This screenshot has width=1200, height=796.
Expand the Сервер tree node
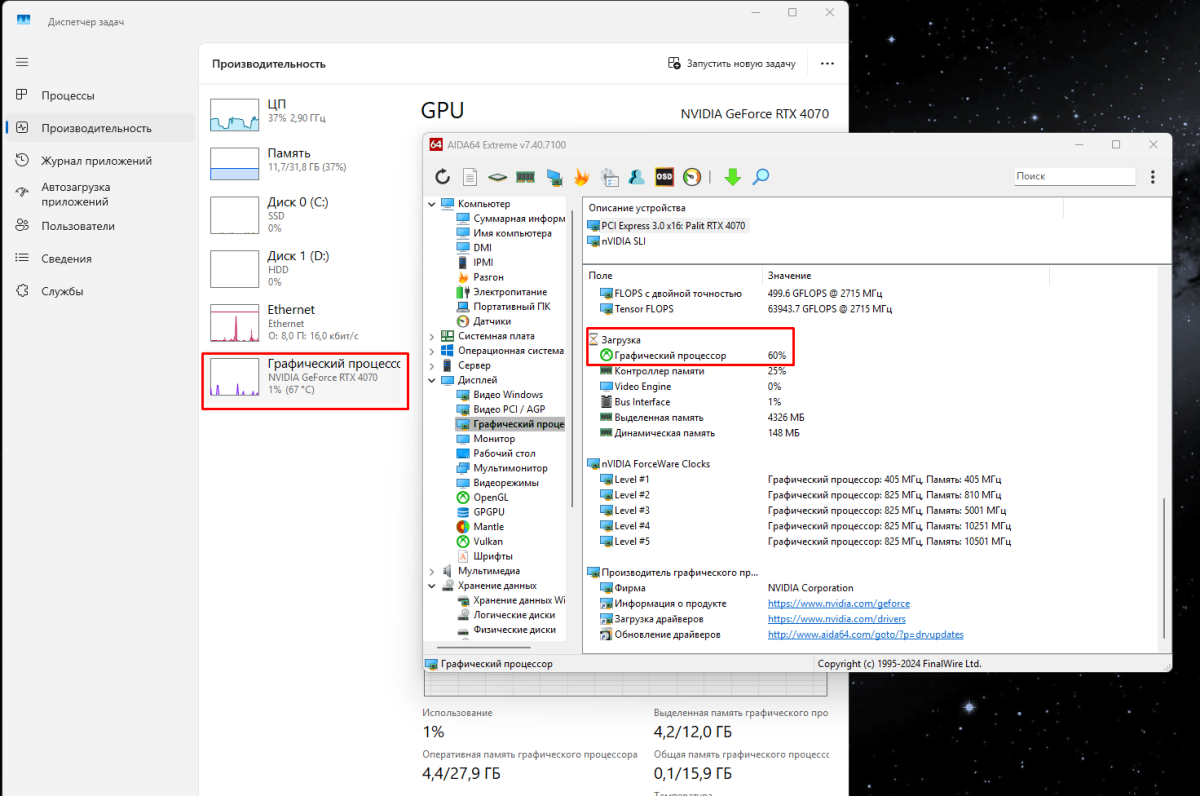click(432, 366)
